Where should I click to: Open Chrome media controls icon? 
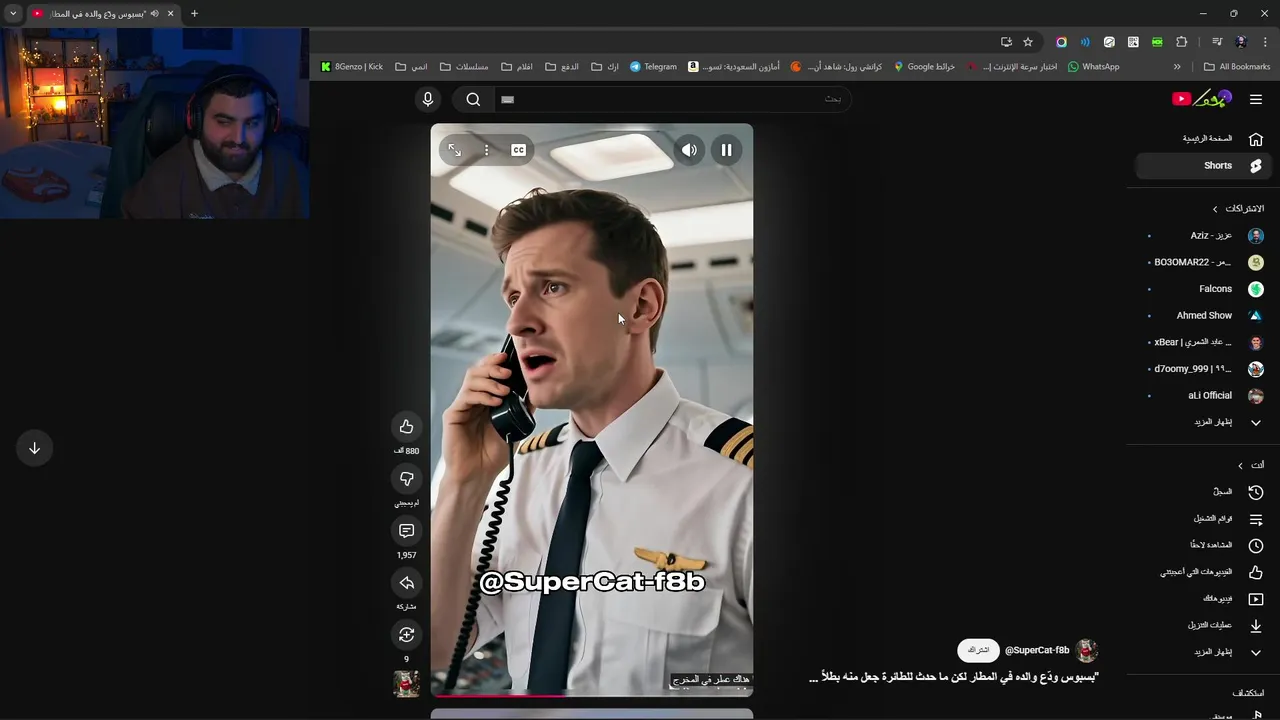(x=1216, y=42)
